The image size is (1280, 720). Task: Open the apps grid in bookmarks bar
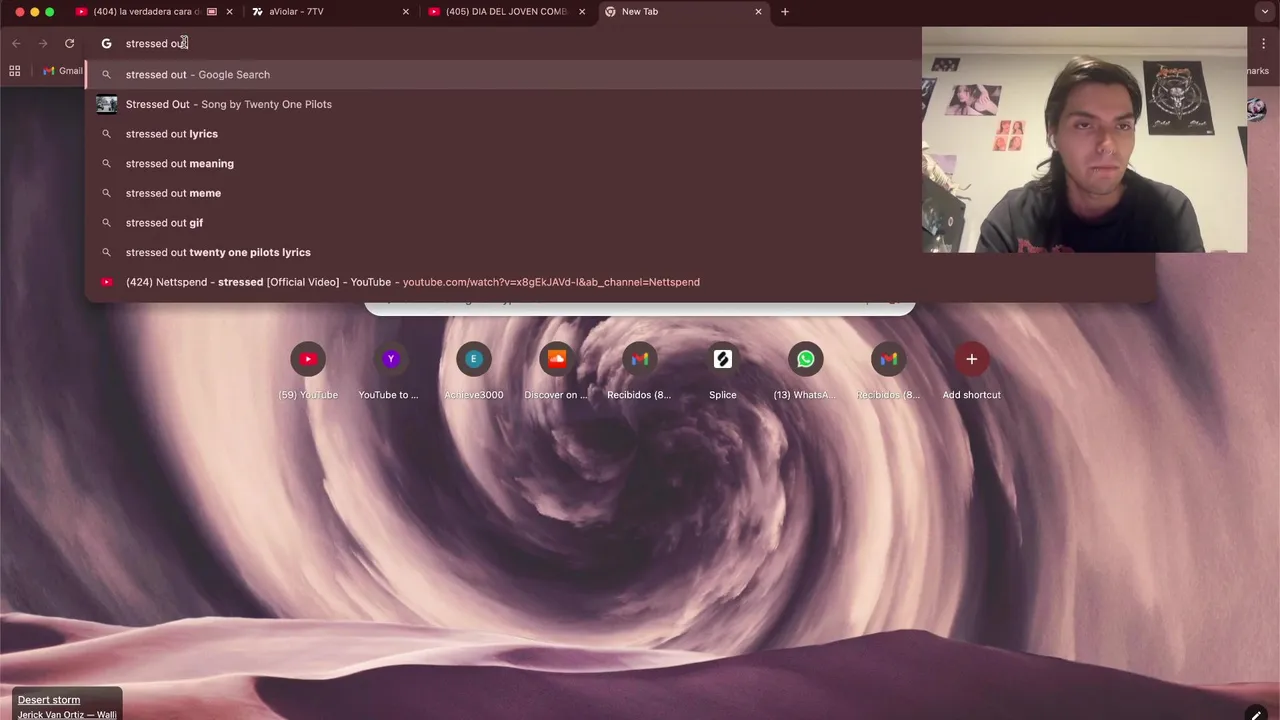tap(14, 71)
